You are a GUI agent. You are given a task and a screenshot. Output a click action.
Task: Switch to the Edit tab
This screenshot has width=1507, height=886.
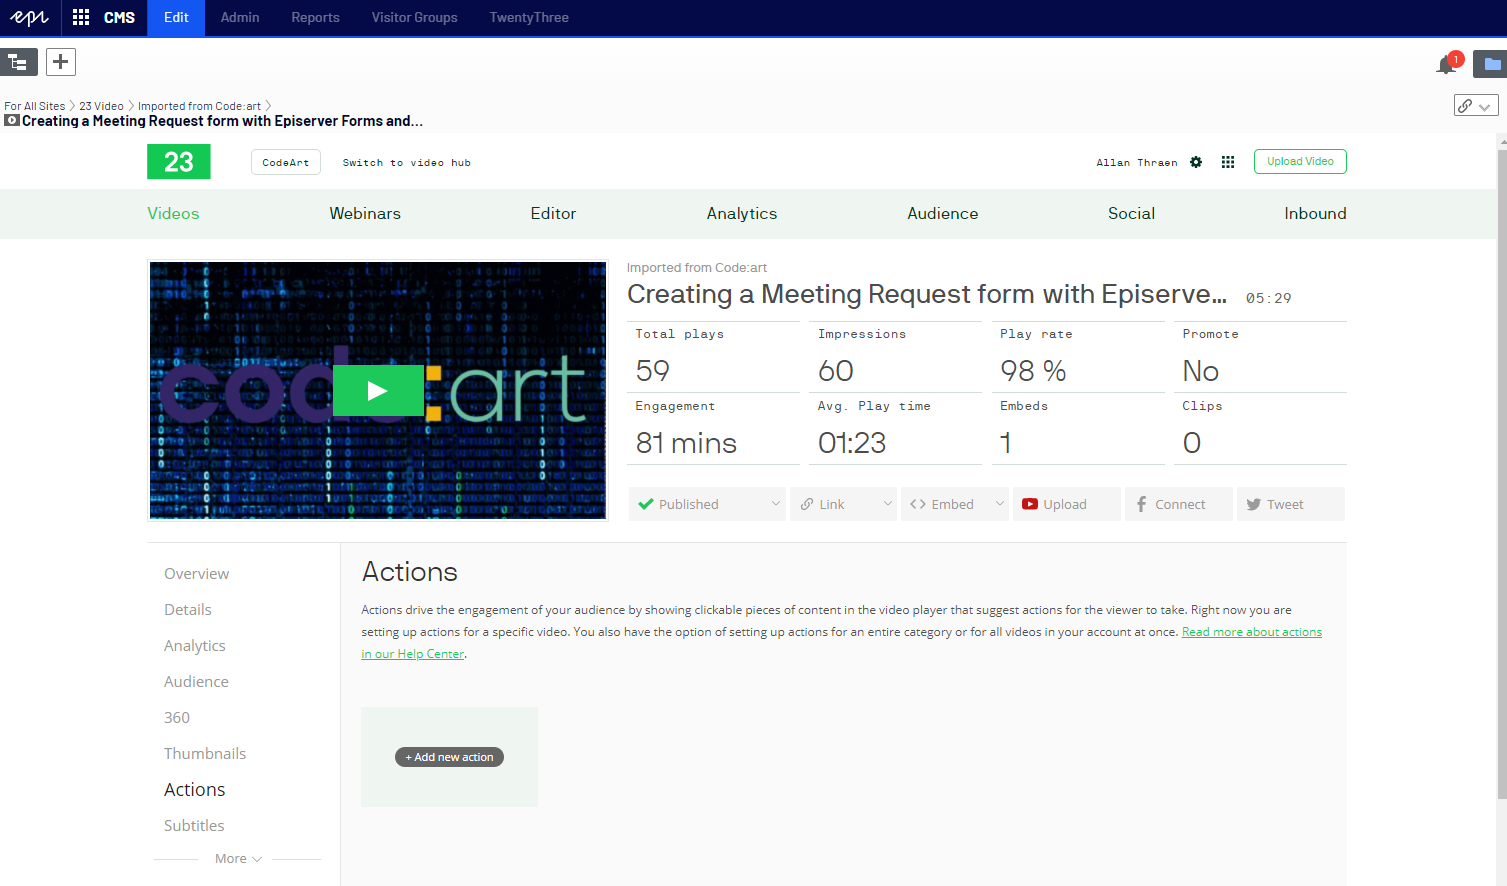point(176,18)
